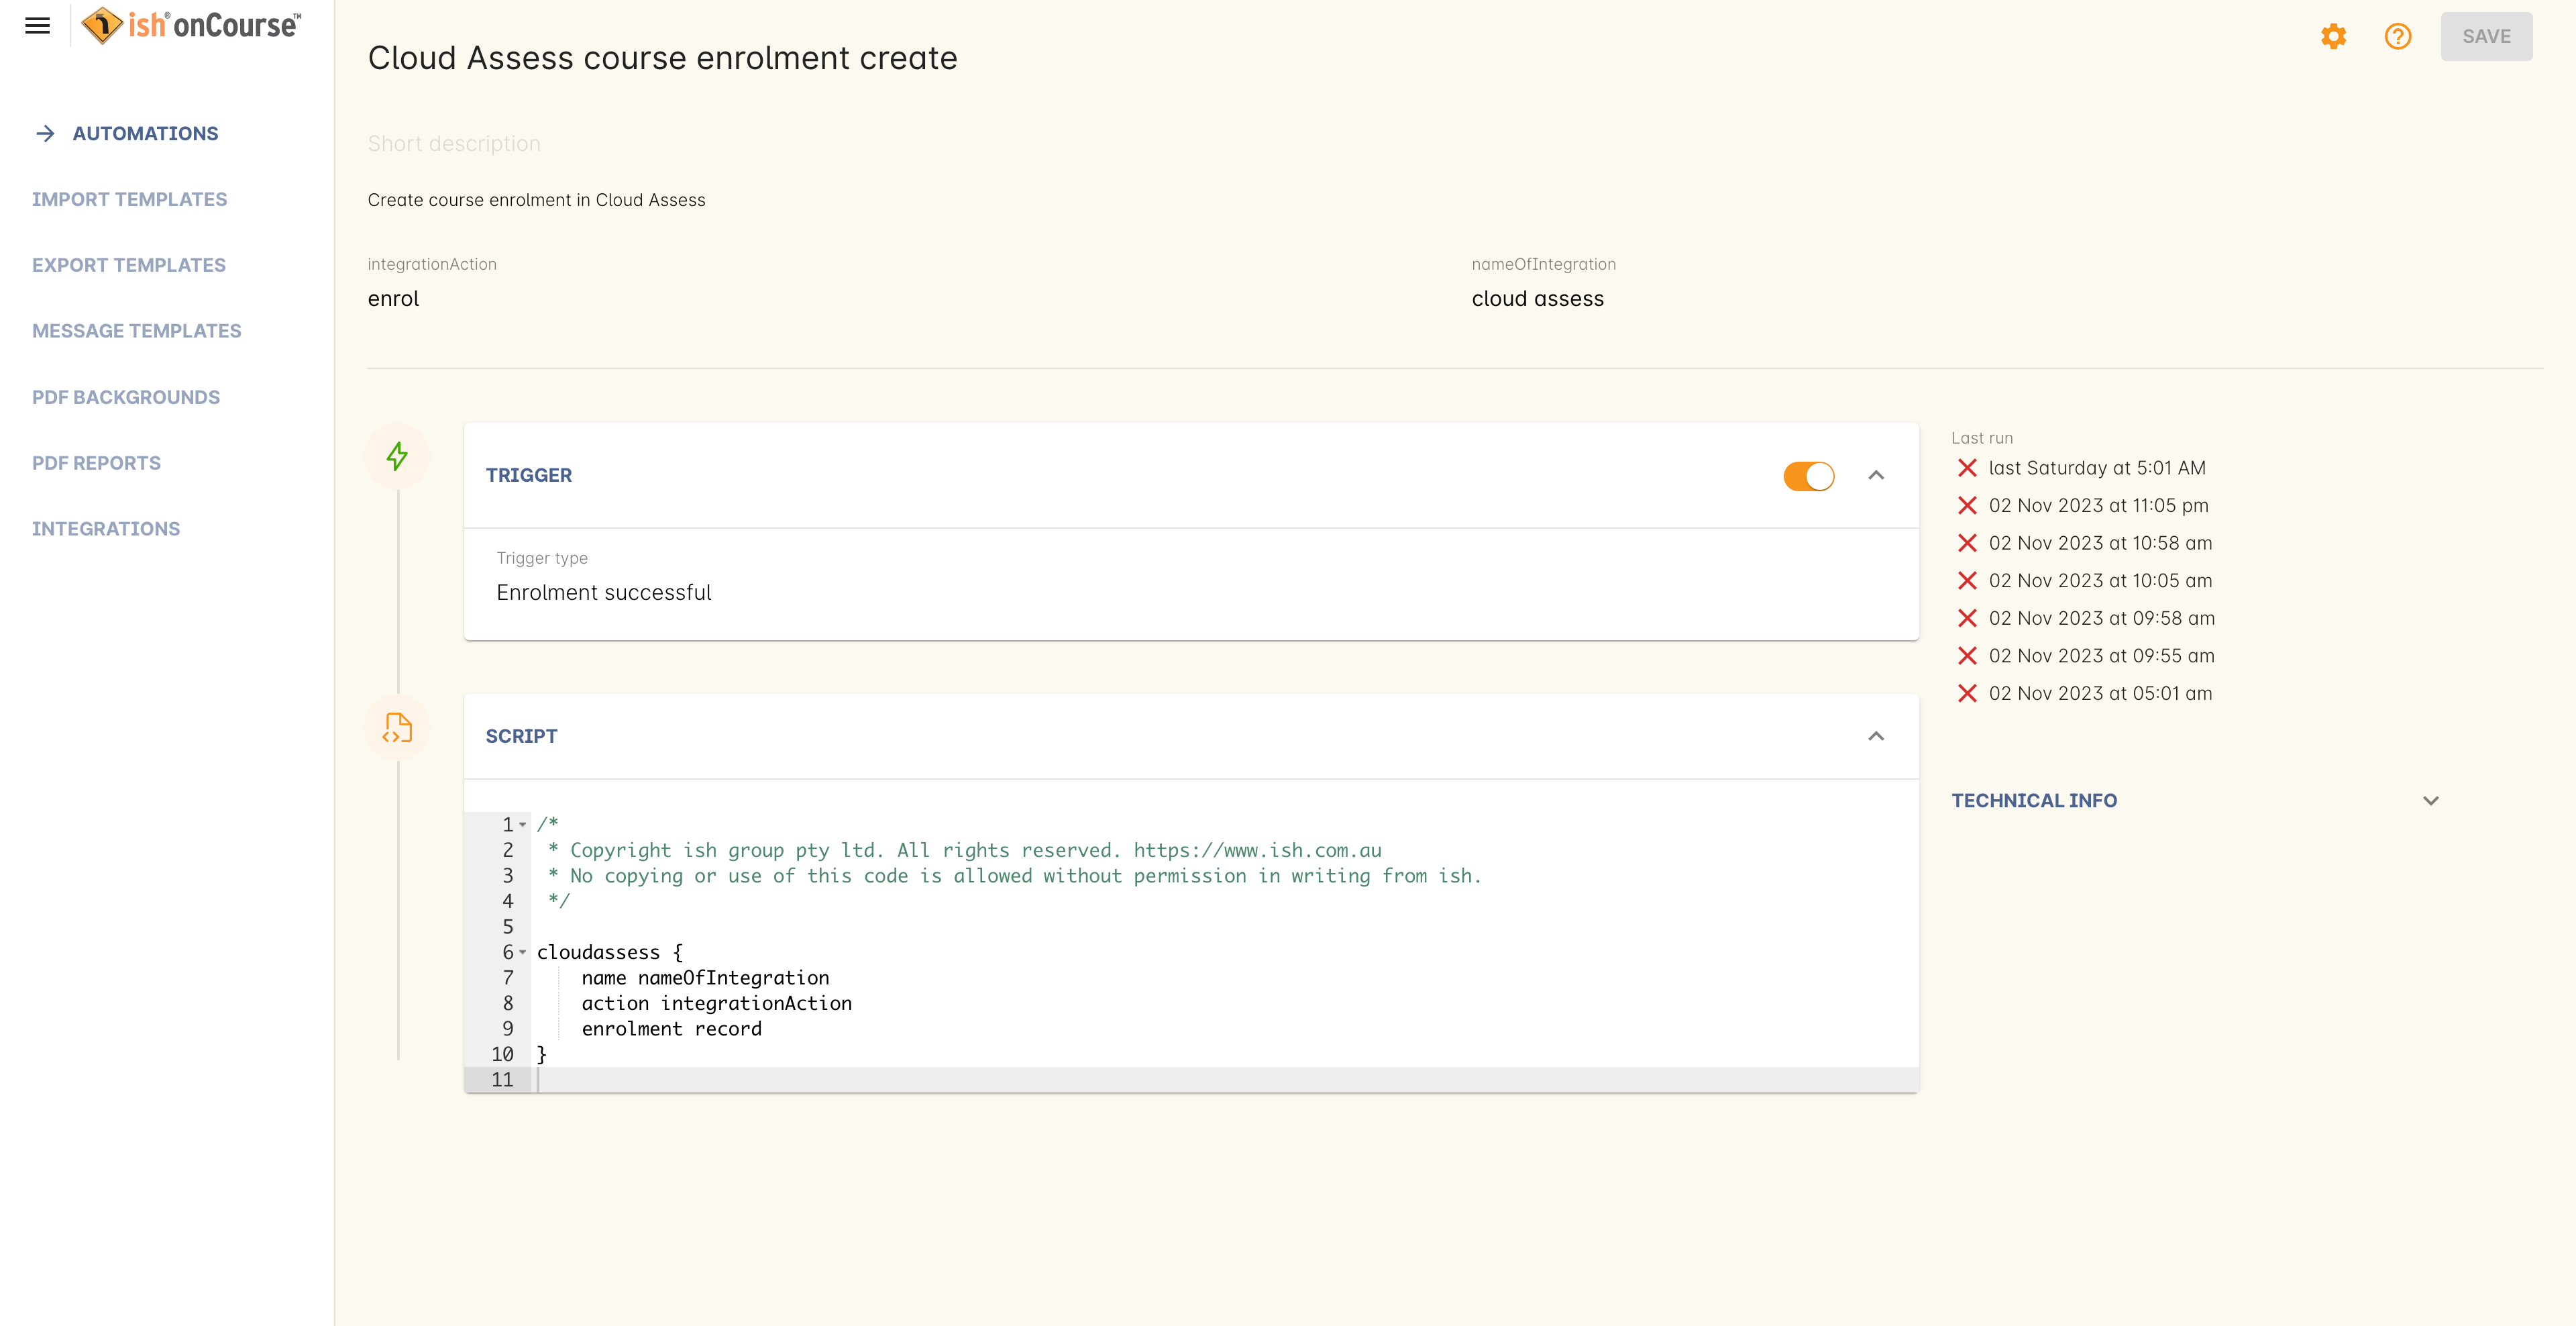The width and height of the screenshot is (2576, 1326).
Task: Click the TRIGGER heading
Action: 528,476
